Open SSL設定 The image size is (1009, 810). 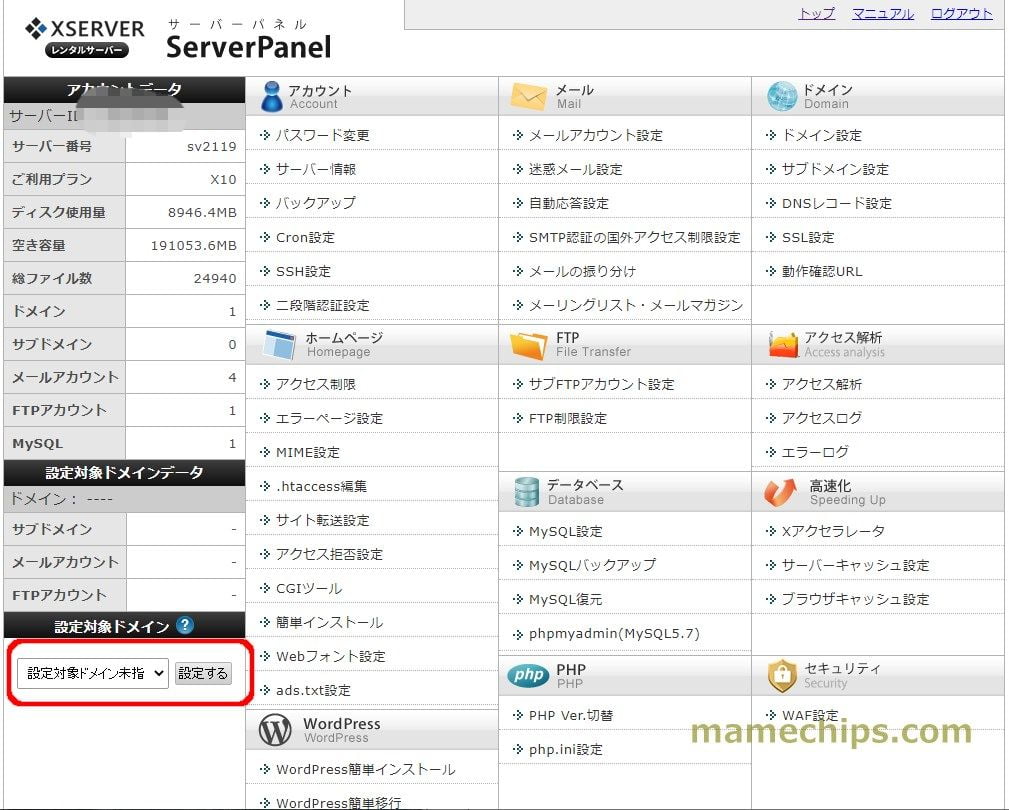tap(808, 237)
